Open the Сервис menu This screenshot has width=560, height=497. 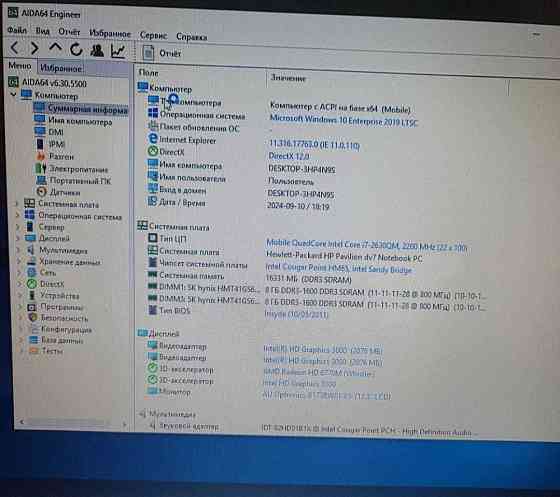tap(153, 35)
